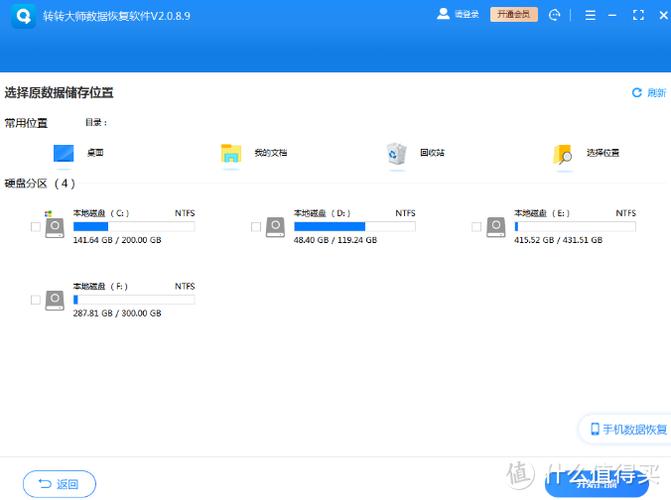Toggle fullscreen window icon
Viewport: 671px width, 500px height.
[x=638, y=15]
